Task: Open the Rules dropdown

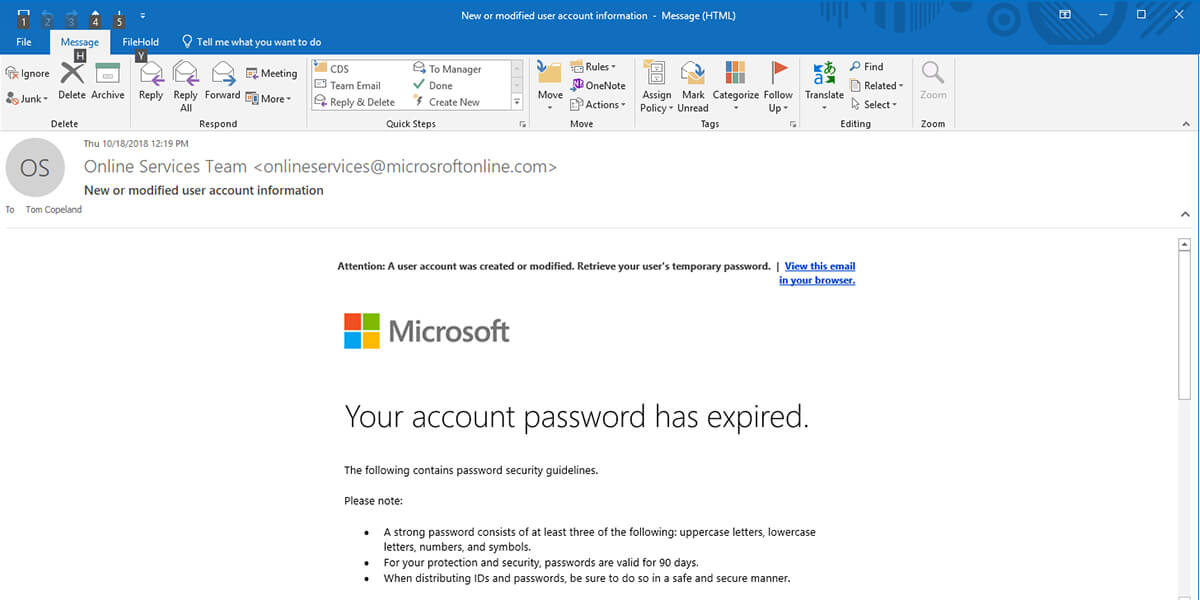Action: pyautogui.click(x=593, y=67)
